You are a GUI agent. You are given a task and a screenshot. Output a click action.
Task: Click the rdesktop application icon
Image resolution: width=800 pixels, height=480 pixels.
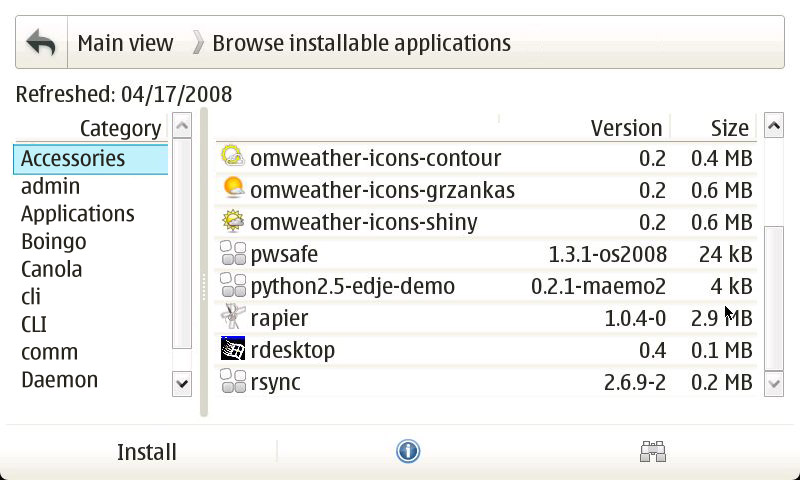(232, 350)
